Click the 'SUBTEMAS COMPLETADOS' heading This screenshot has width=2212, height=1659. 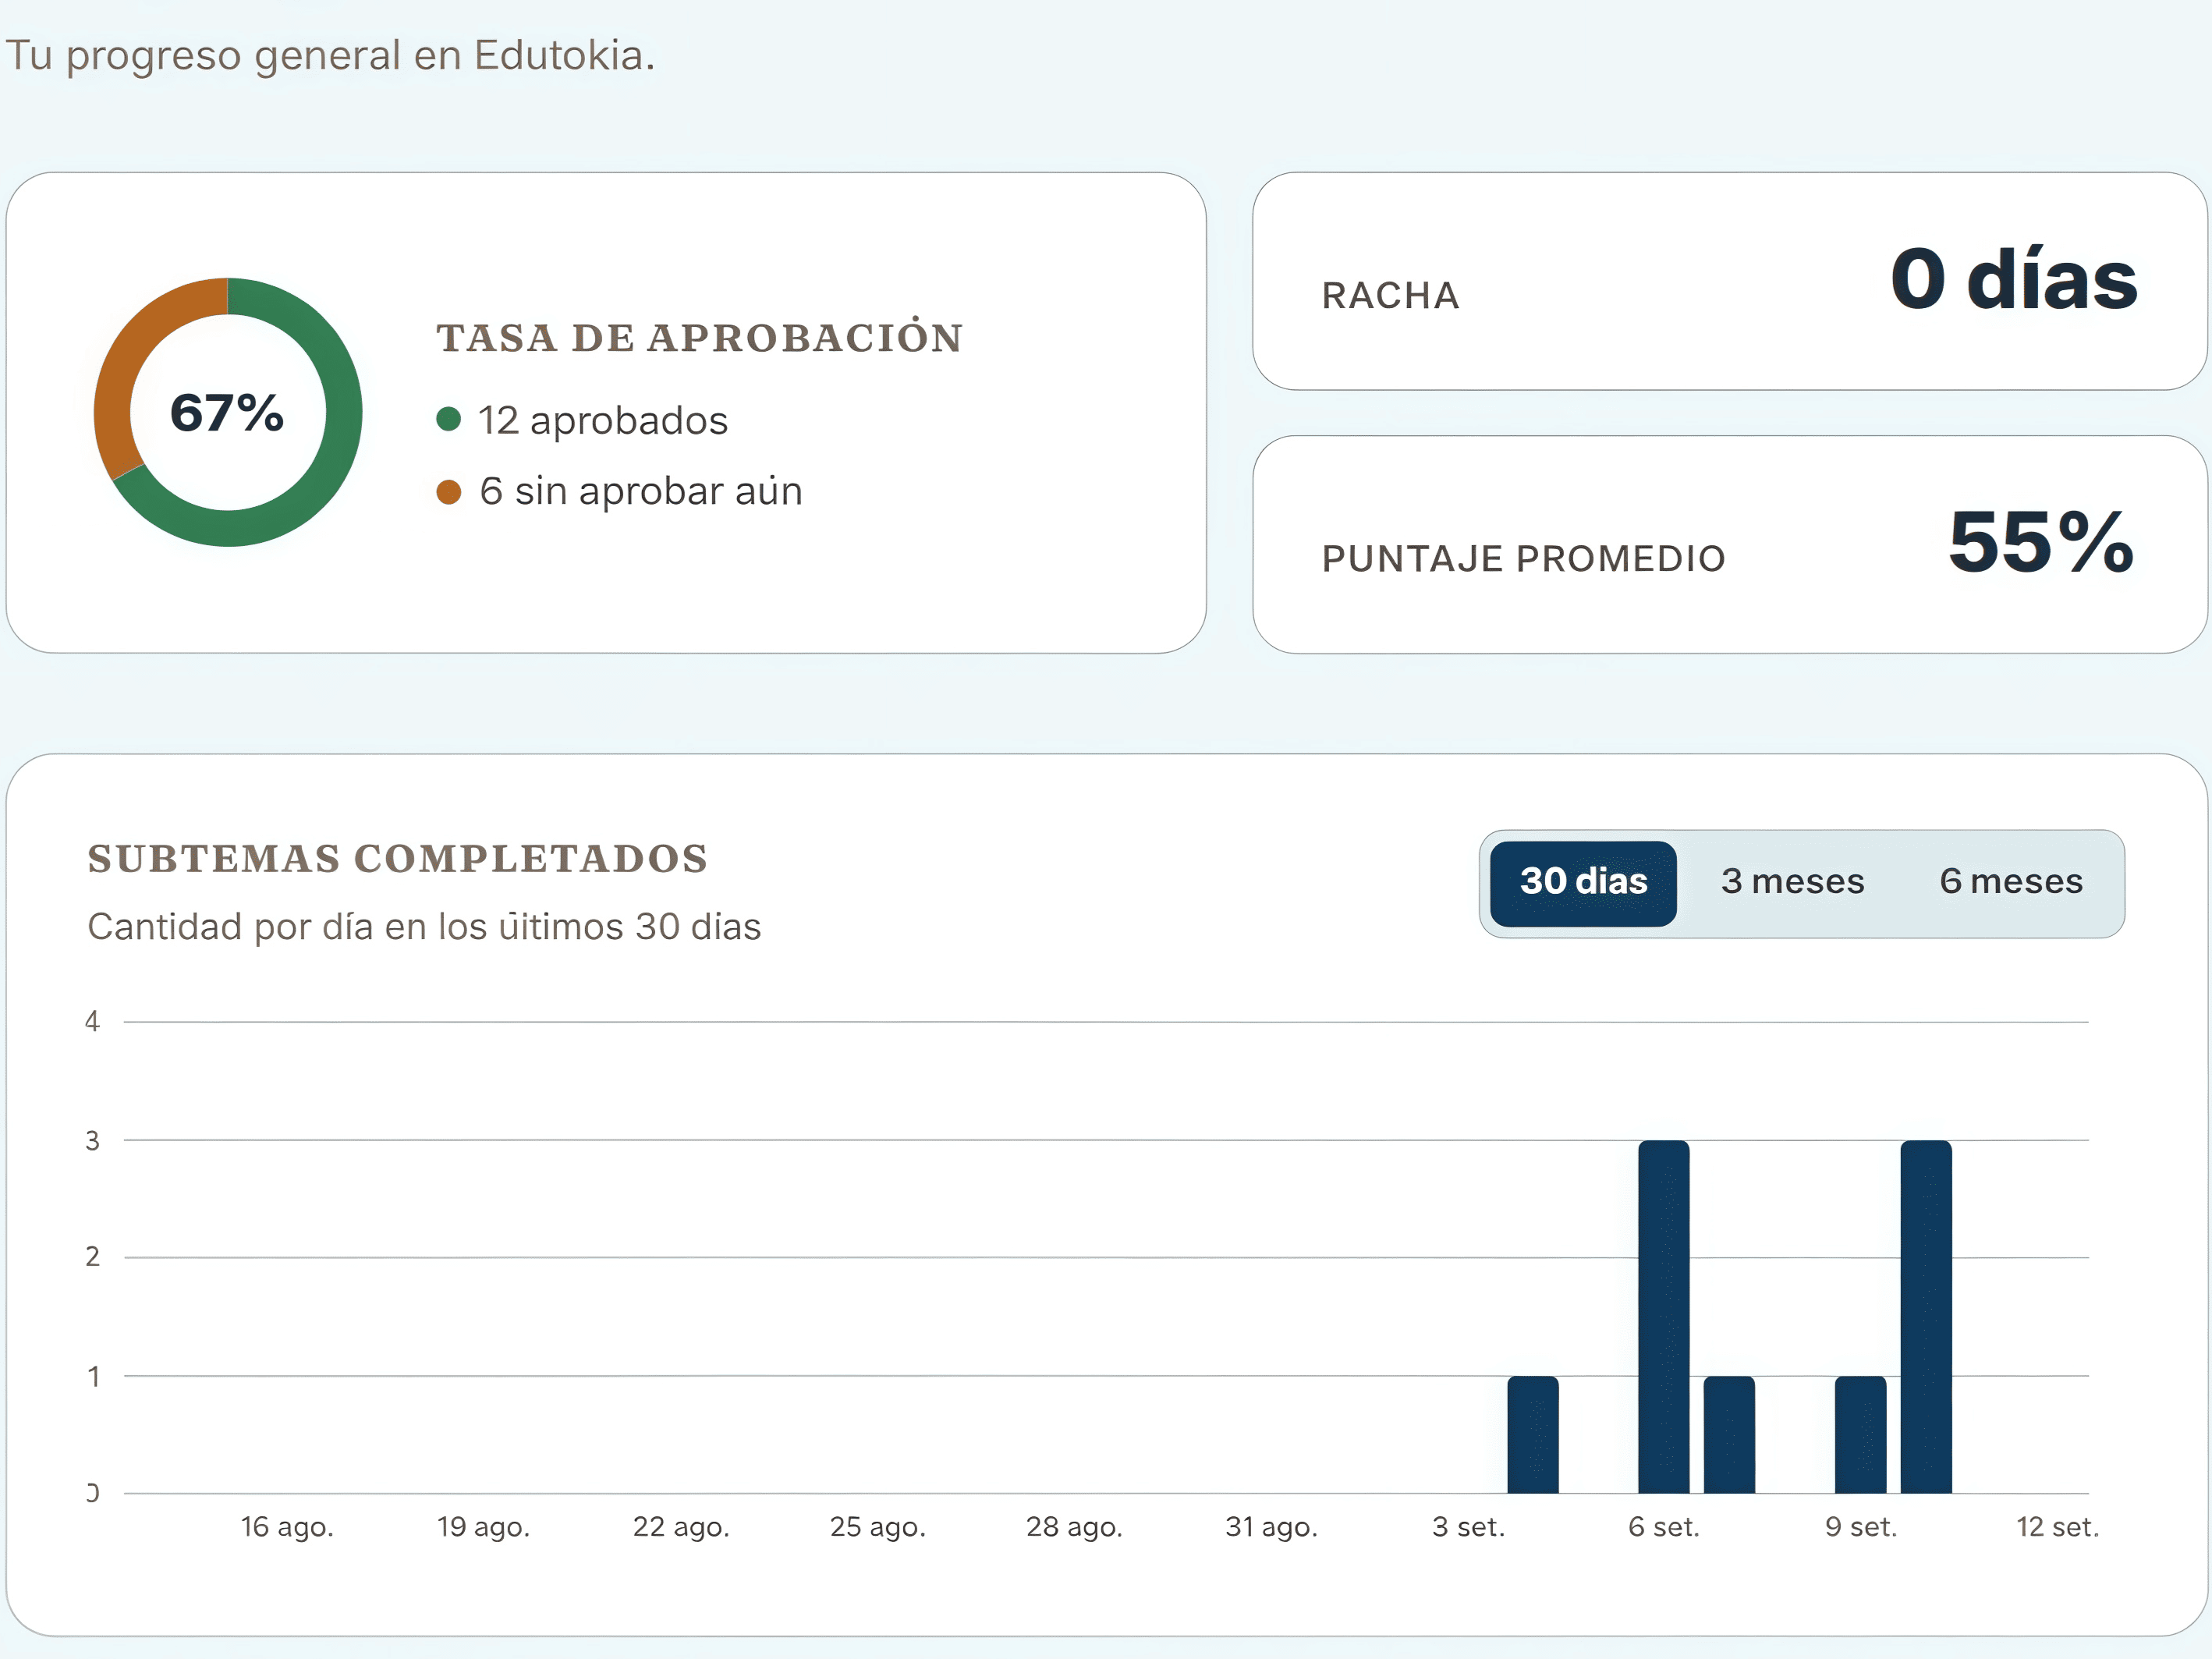[398, 859]
